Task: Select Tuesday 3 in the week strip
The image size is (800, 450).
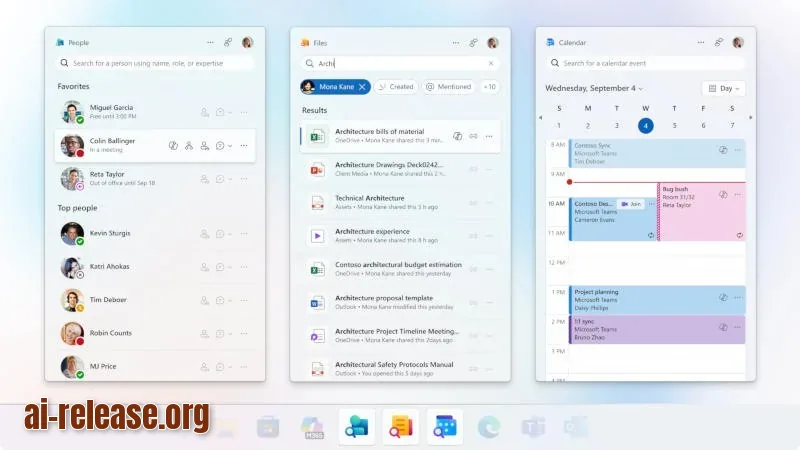Action: (x=617, y=126)
